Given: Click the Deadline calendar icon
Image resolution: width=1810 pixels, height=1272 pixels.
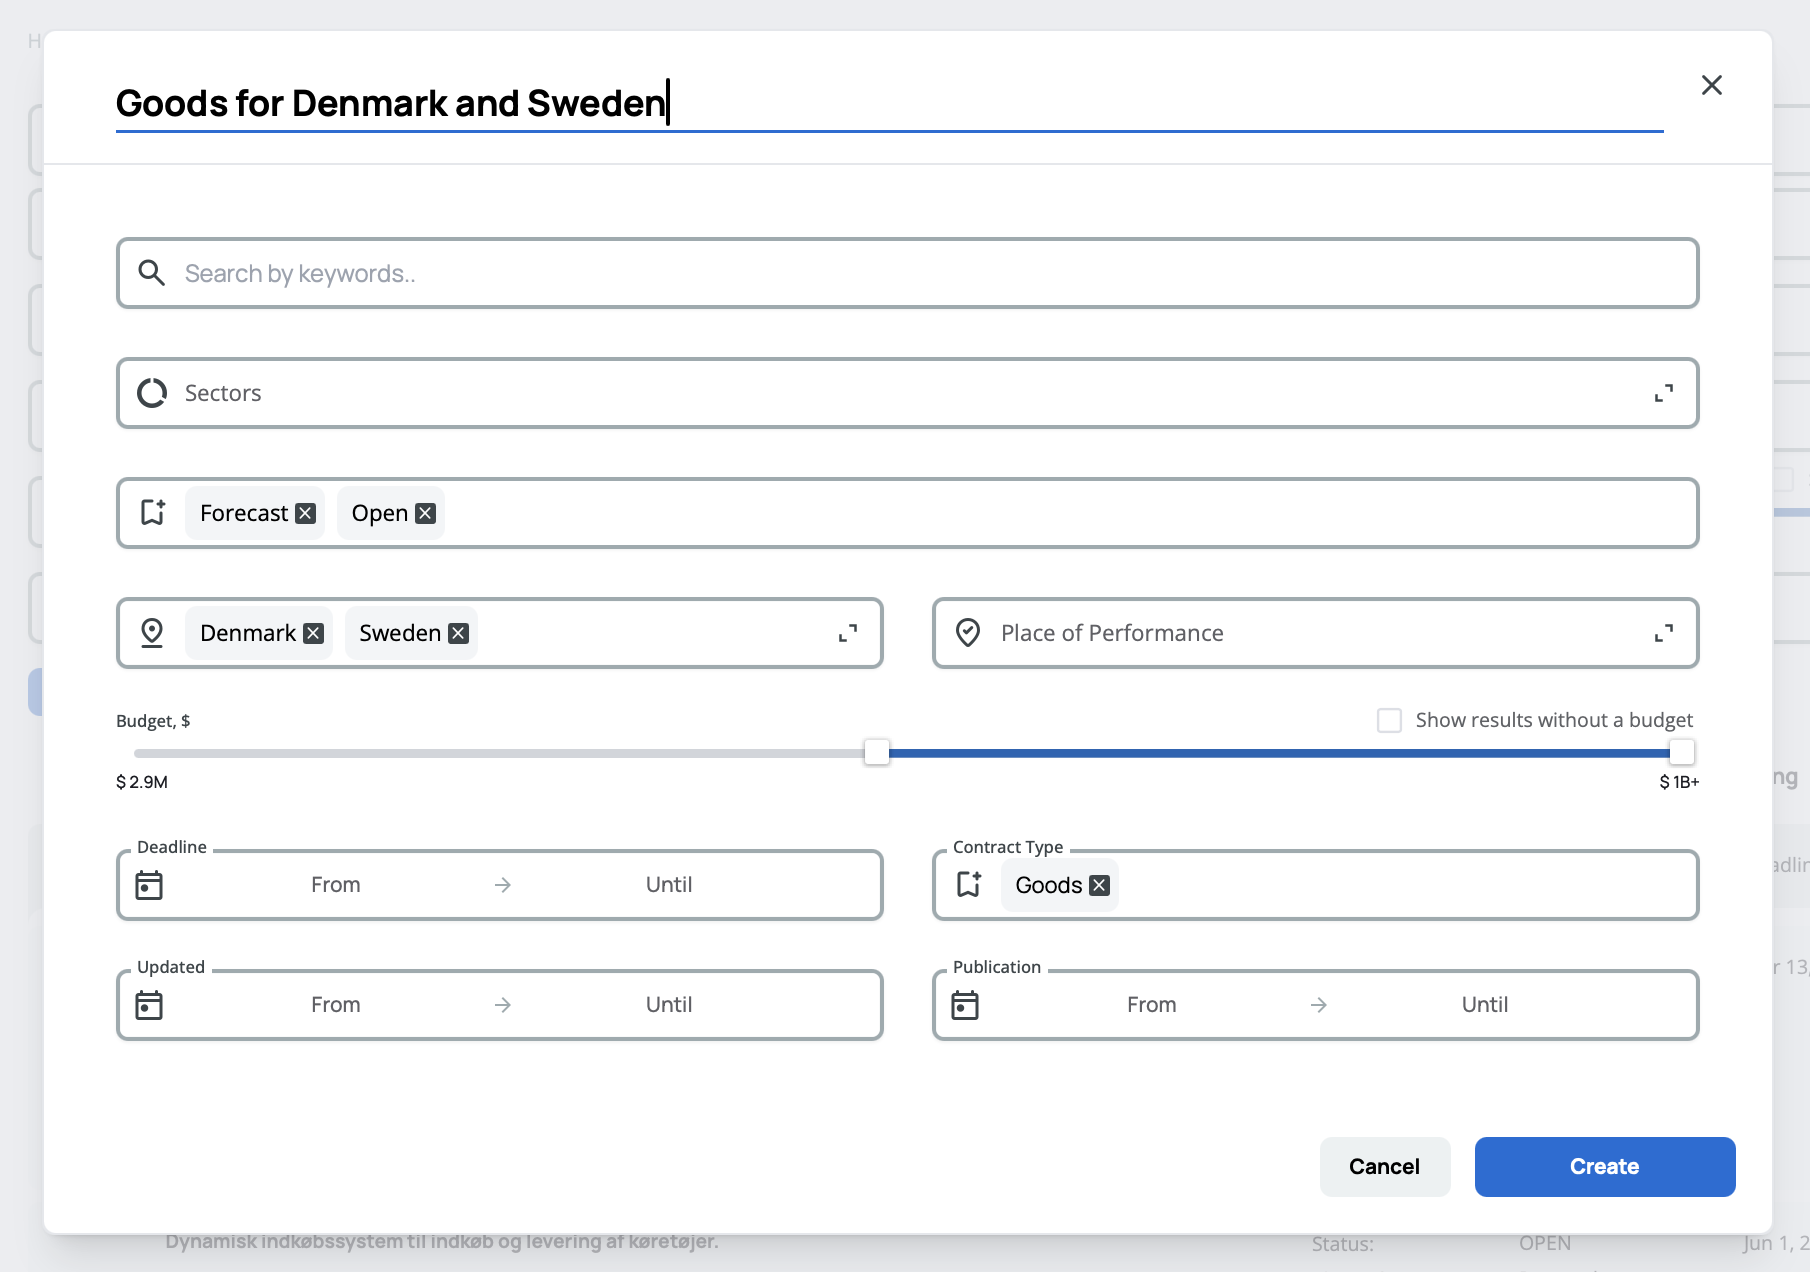Looking at the screenshot, I should point(149,885).
